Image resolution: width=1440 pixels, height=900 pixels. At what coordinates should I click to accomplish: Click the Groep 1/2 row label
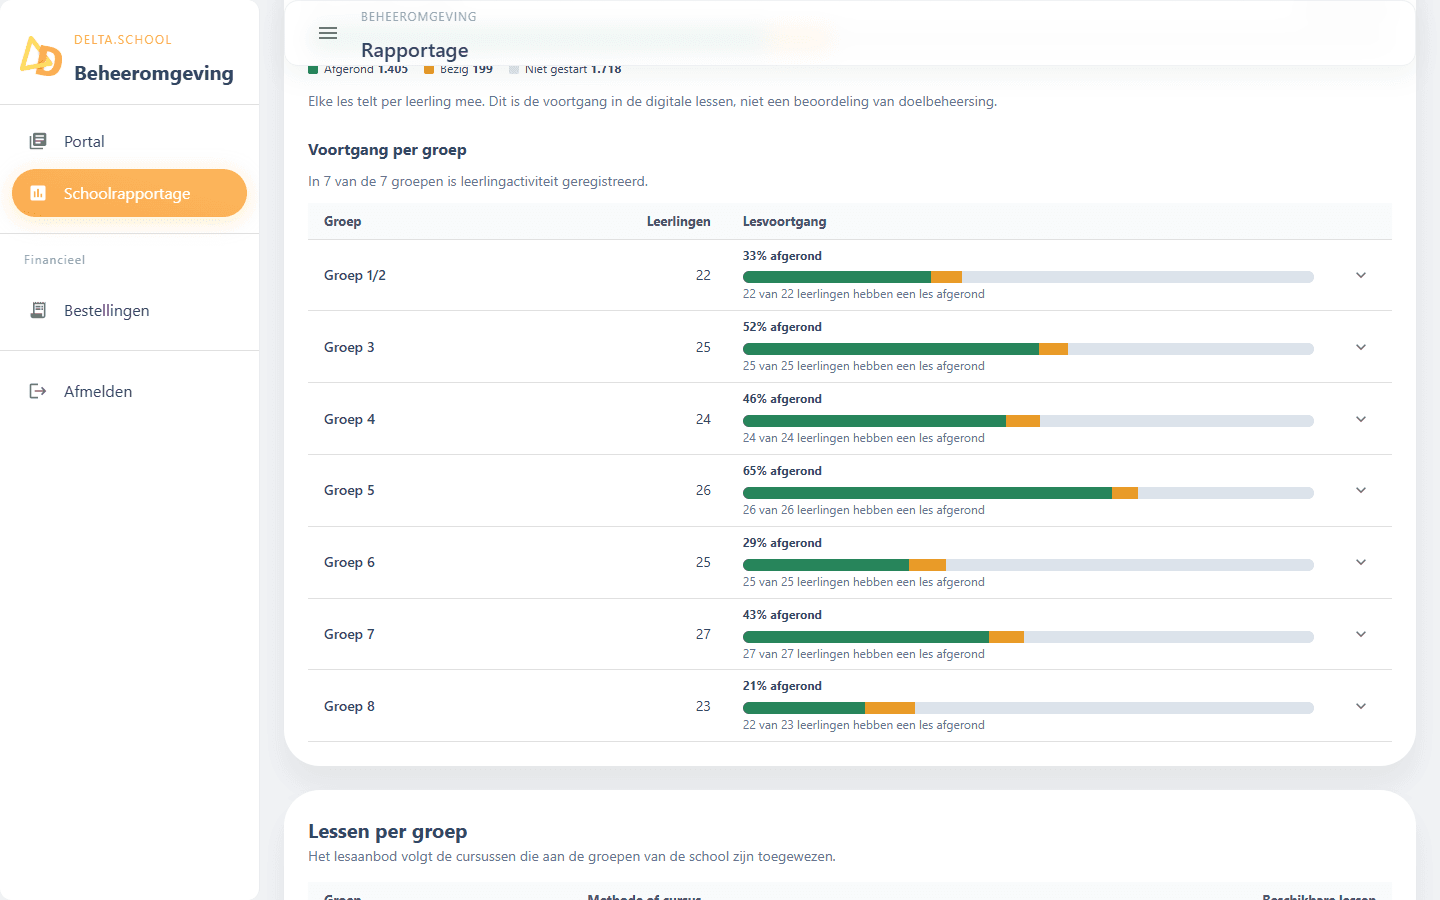point(355,275)
